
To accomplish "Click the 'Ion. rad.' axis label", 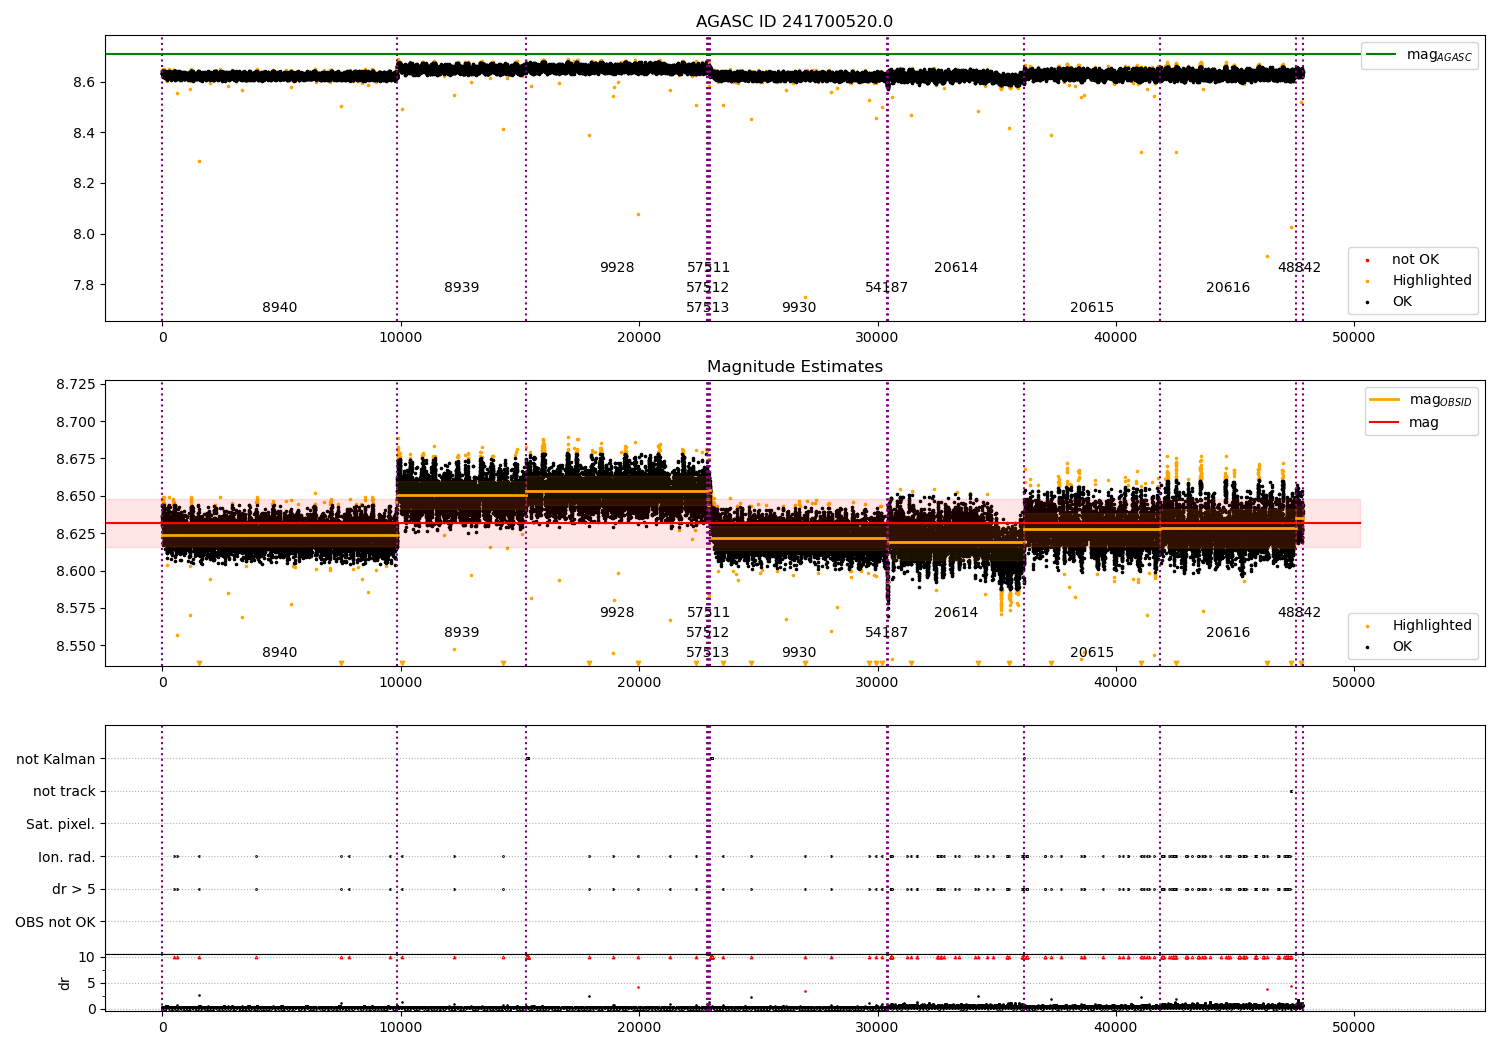I will pyautogui.click(x=67, y=857).
